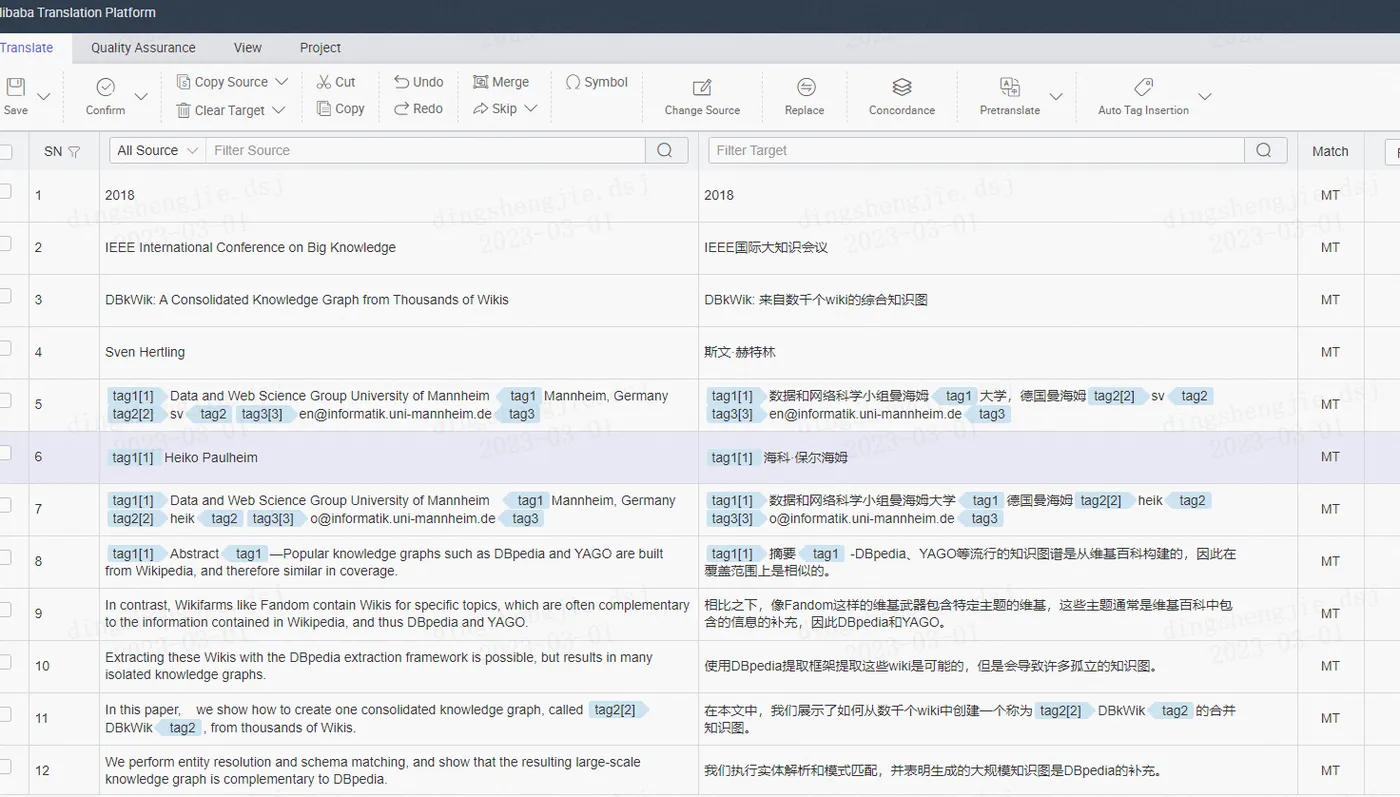Click the Match column header
The image size is (1400, 797).
(x=1330, y=151)
